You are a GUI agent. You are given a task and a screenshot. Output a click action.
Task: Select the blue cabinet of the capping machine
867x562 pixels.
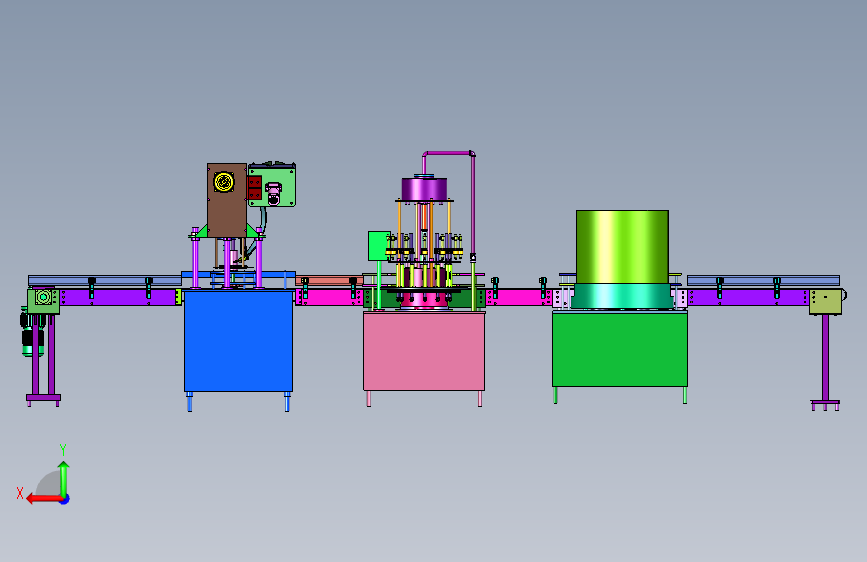(x=238, y=341)
